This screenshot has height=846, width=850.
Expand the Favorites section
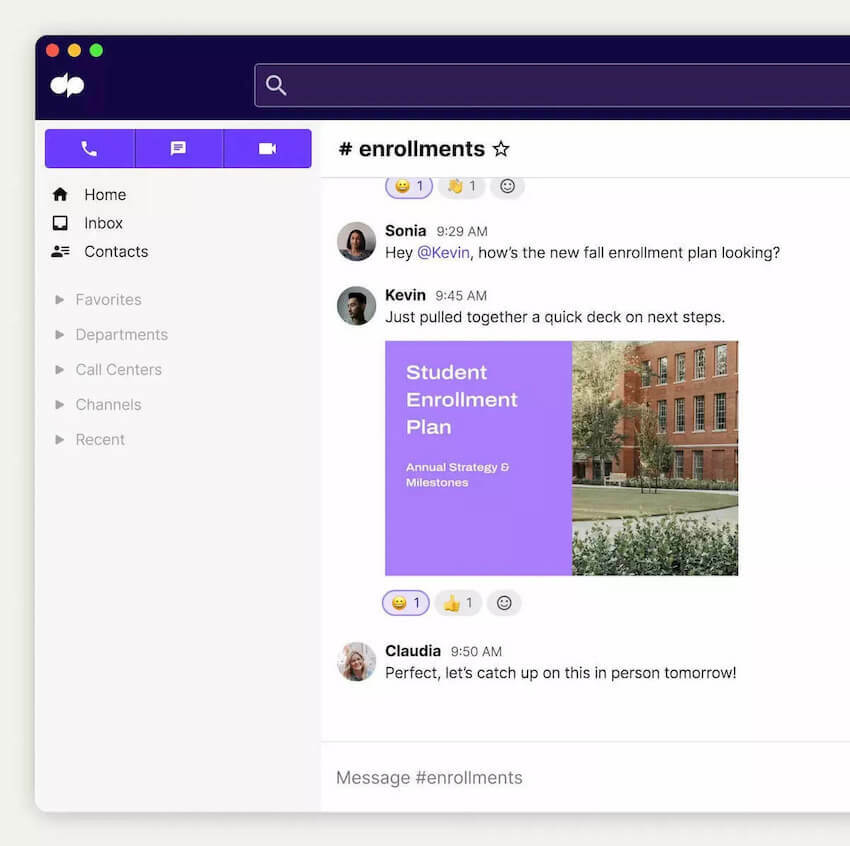[108, 299]
